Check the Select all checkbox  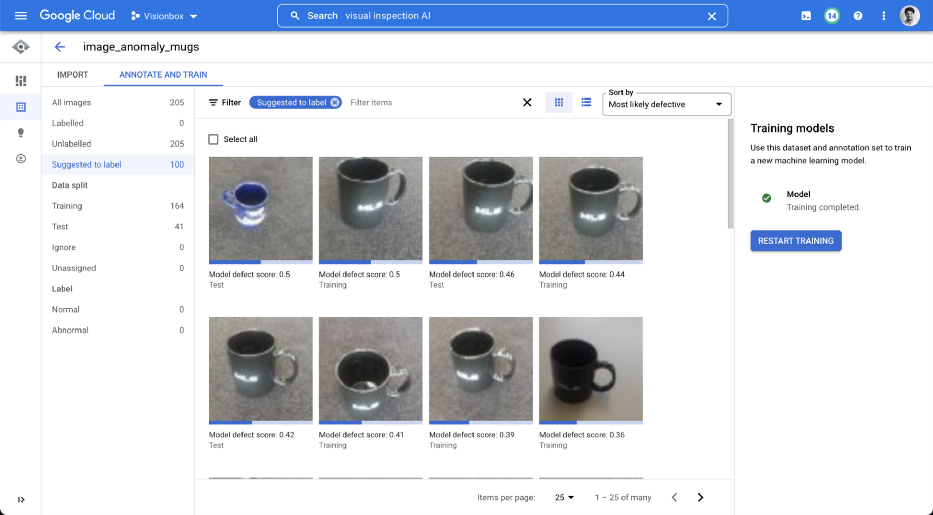click(x=213, y=139)
